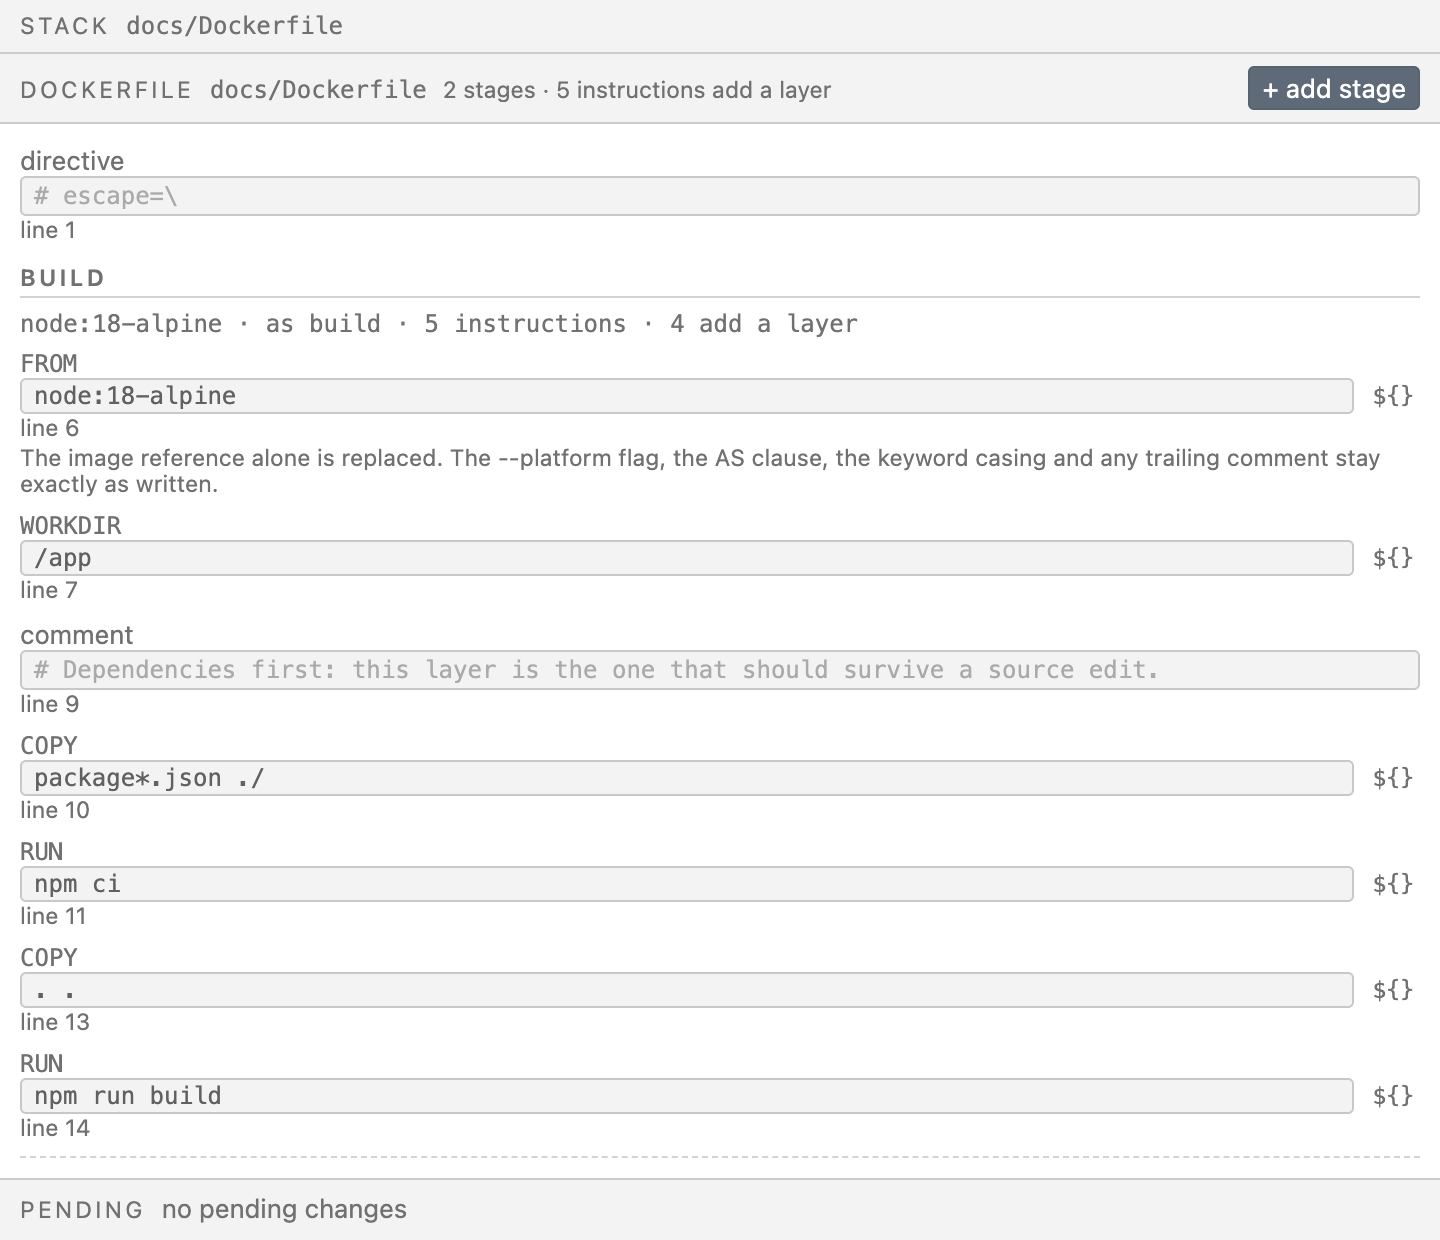
Task: Click the docs/Dockerfile path beside DOCKERFILE
Action: 318,90
